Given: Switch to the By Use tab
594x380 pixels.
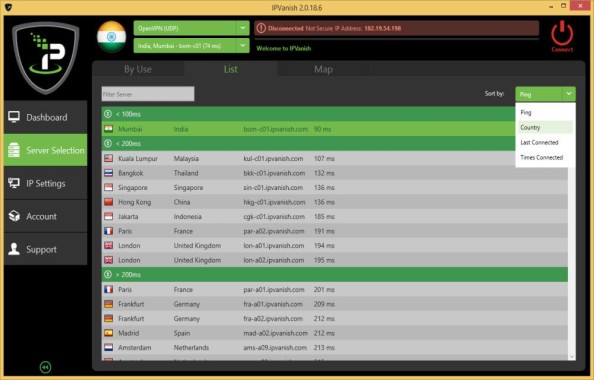Looking at the screenshot, I should [x=138, y=69].
